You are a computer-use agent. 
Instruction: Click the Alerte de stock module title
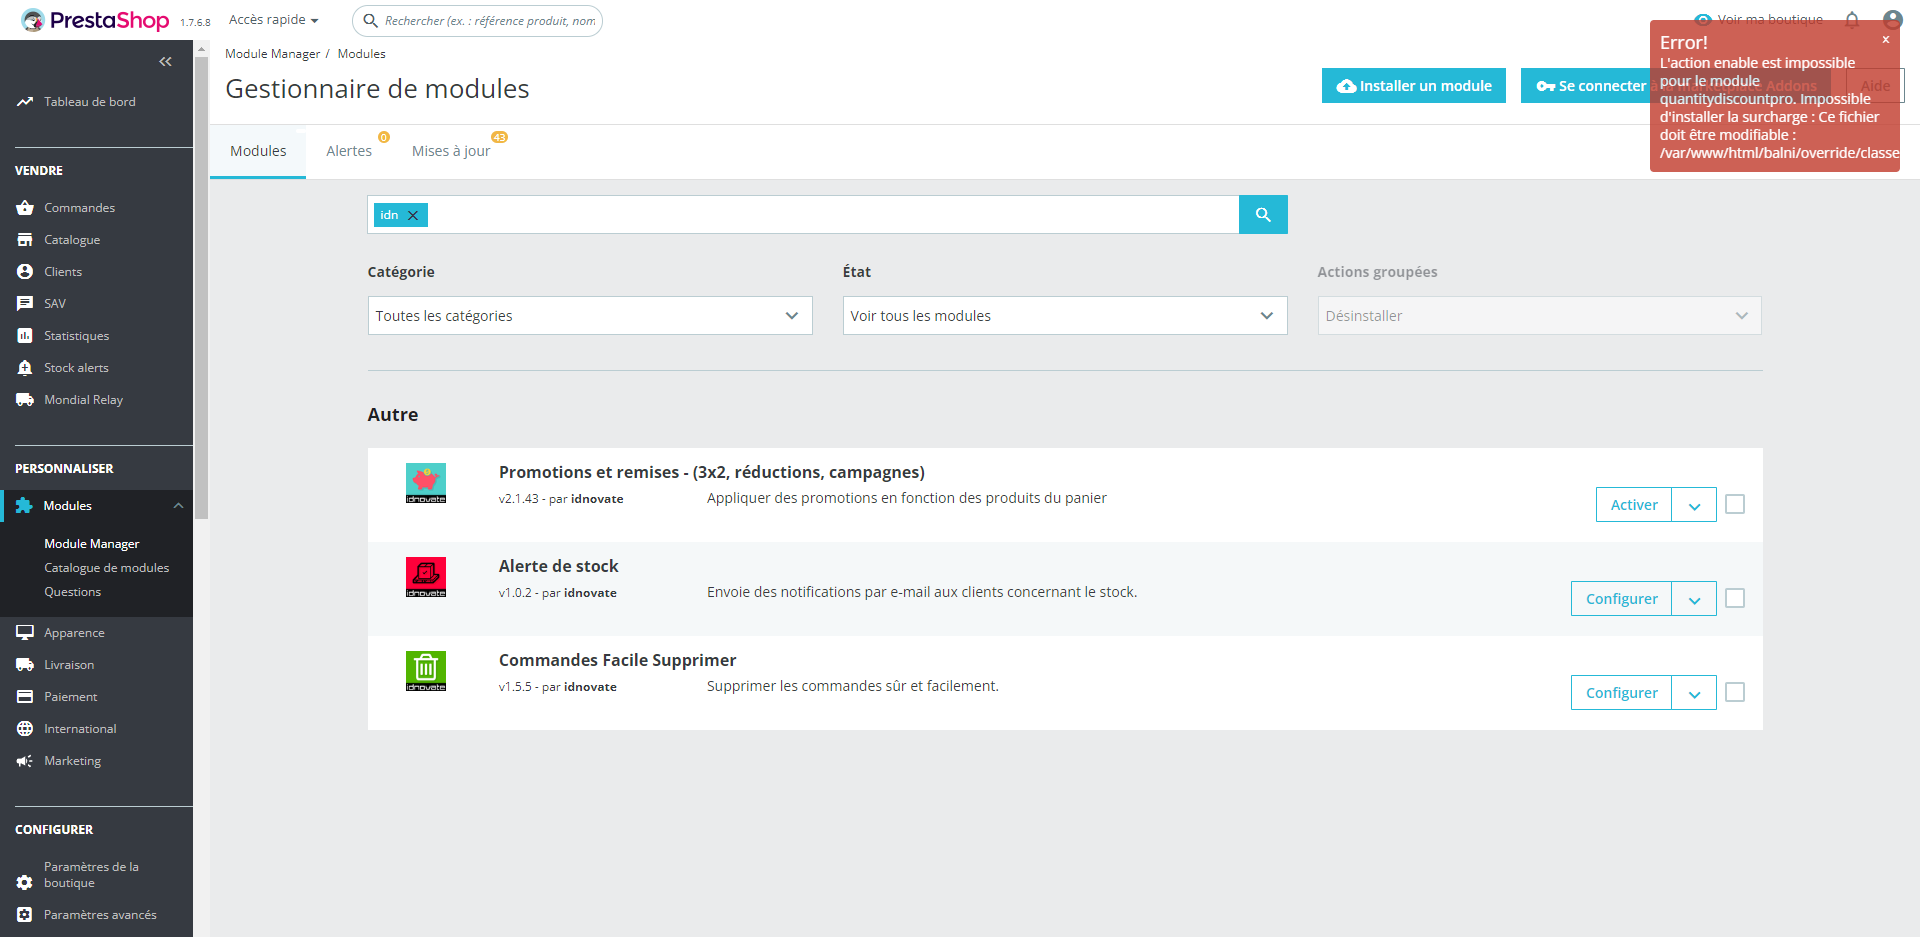click(x=559, y=566)
